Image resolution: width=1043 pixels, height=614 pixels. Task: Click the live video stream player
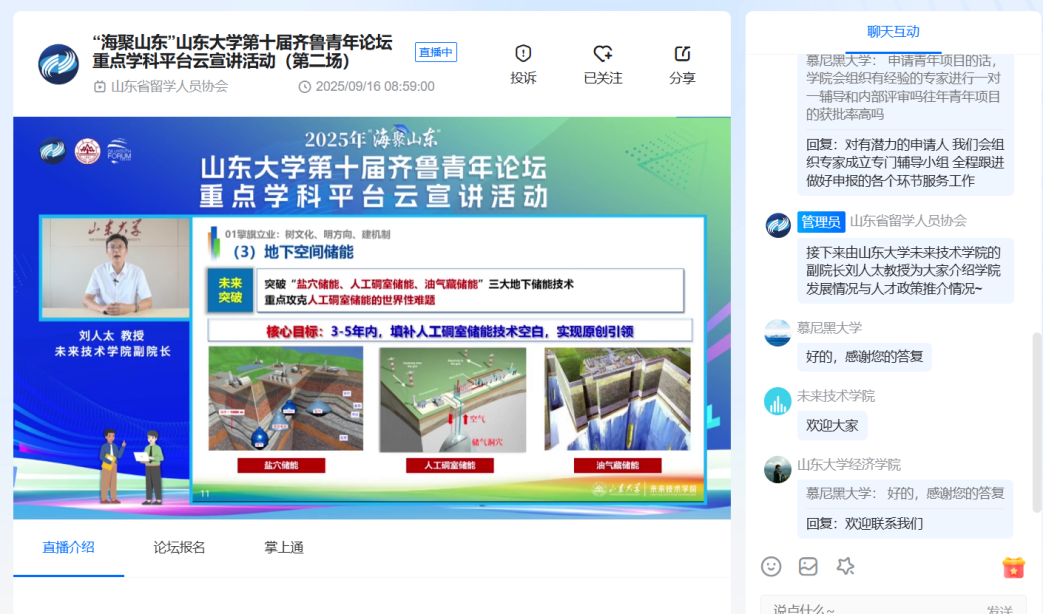coord(372,318)
